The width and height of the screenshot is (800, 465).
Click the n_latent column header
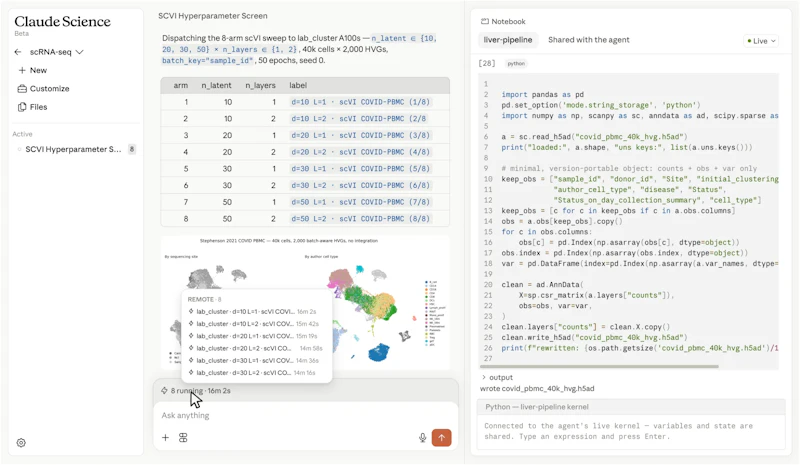click(216, 85)
